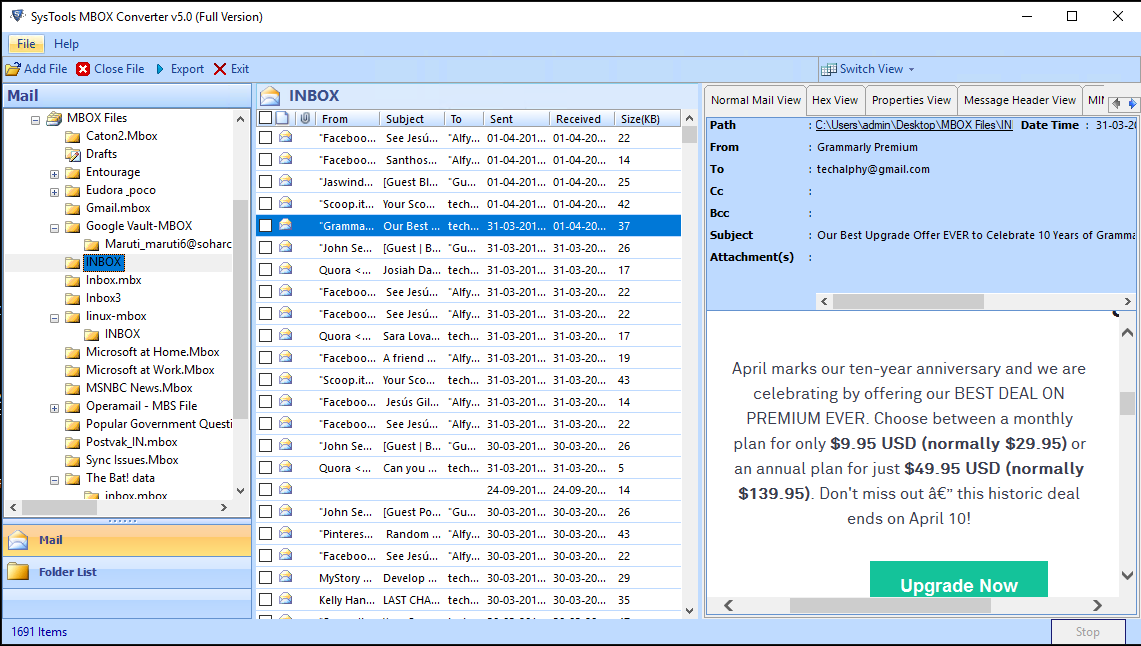Viewport: 1141px width, 646px height.
Task: Check the Grammarly email checkbox
Action: point(266,226)
